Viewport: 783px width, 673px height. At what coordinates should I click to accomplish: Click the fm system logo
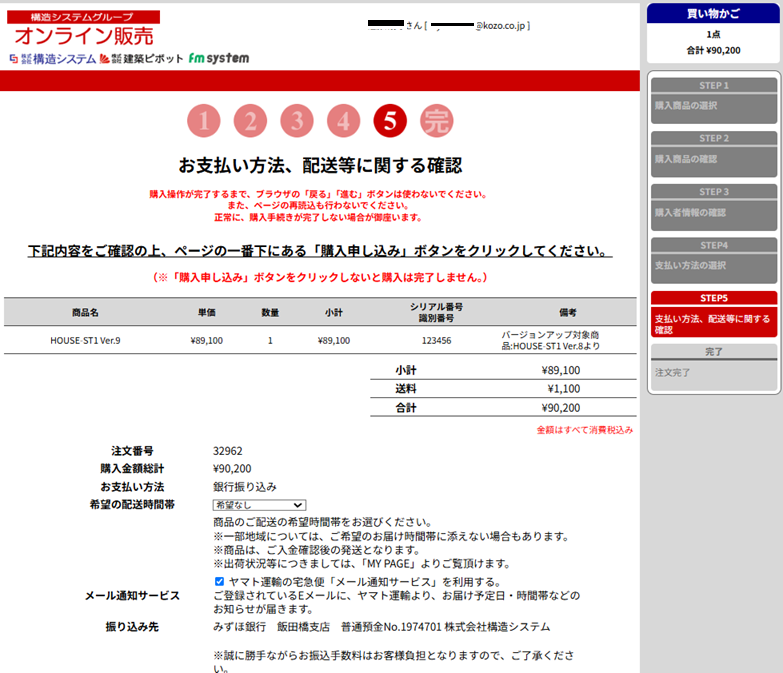(218, 59)
